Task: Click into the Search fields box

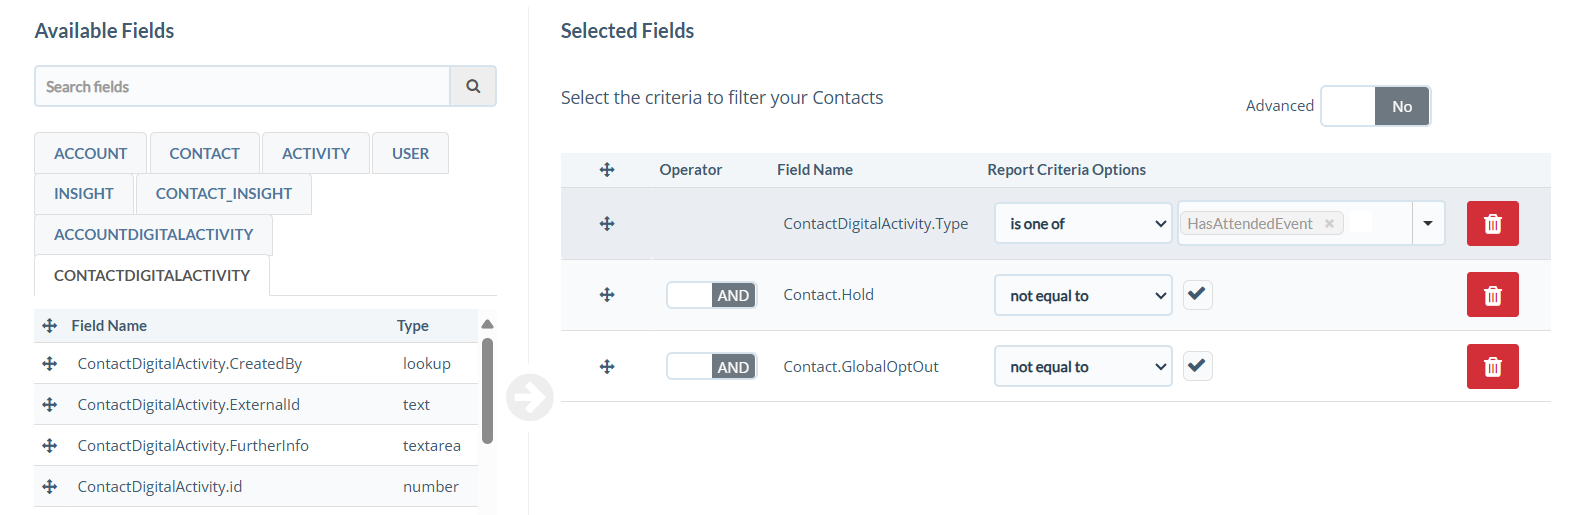Action: 242,87
